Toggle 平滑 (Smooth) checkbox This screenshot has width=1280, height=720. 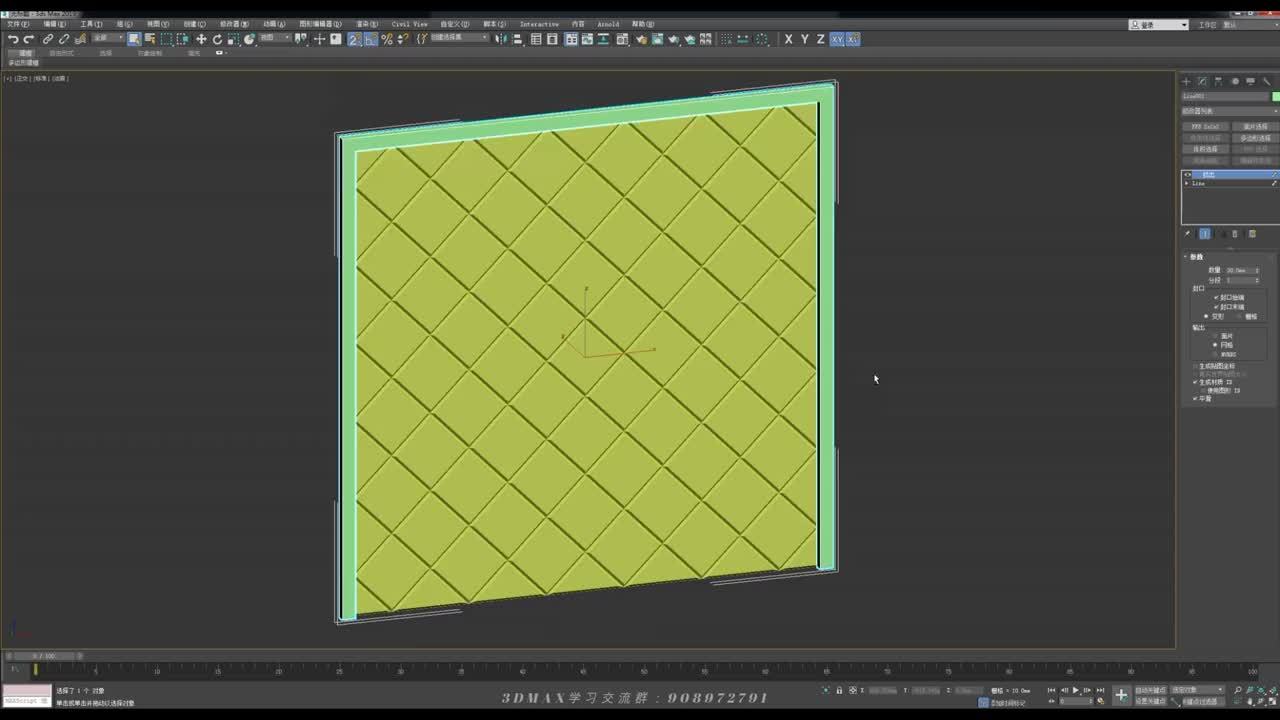coord(1195,398)
